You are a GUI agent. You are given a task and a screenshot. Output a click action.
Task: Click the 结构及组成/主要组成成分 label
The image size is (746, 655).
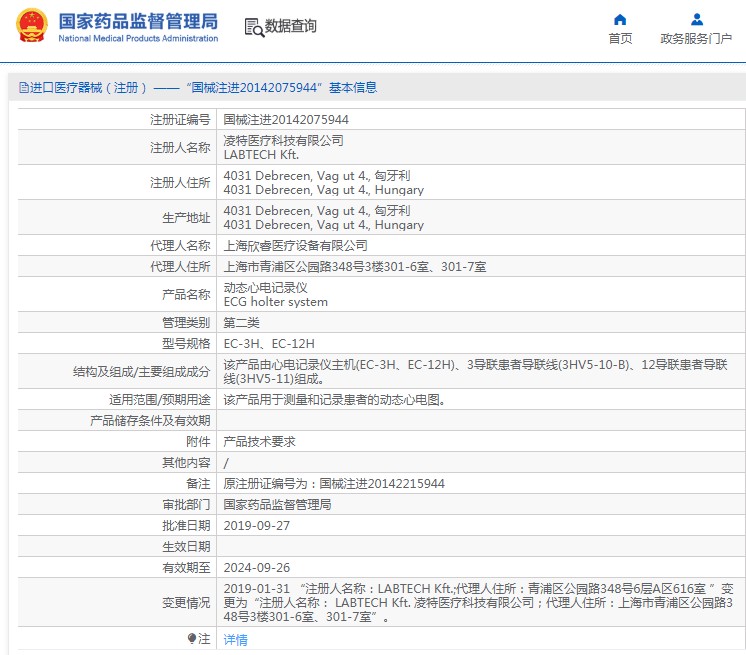[x=141, y=371]
